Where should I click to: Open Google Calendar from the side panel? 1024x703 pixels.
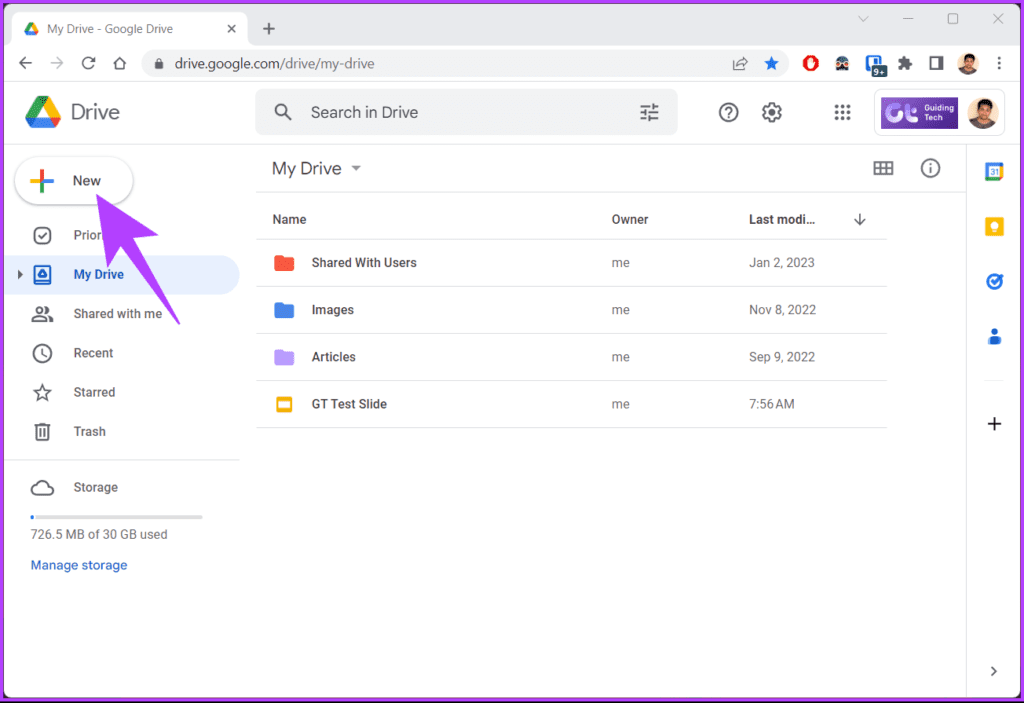993,172
